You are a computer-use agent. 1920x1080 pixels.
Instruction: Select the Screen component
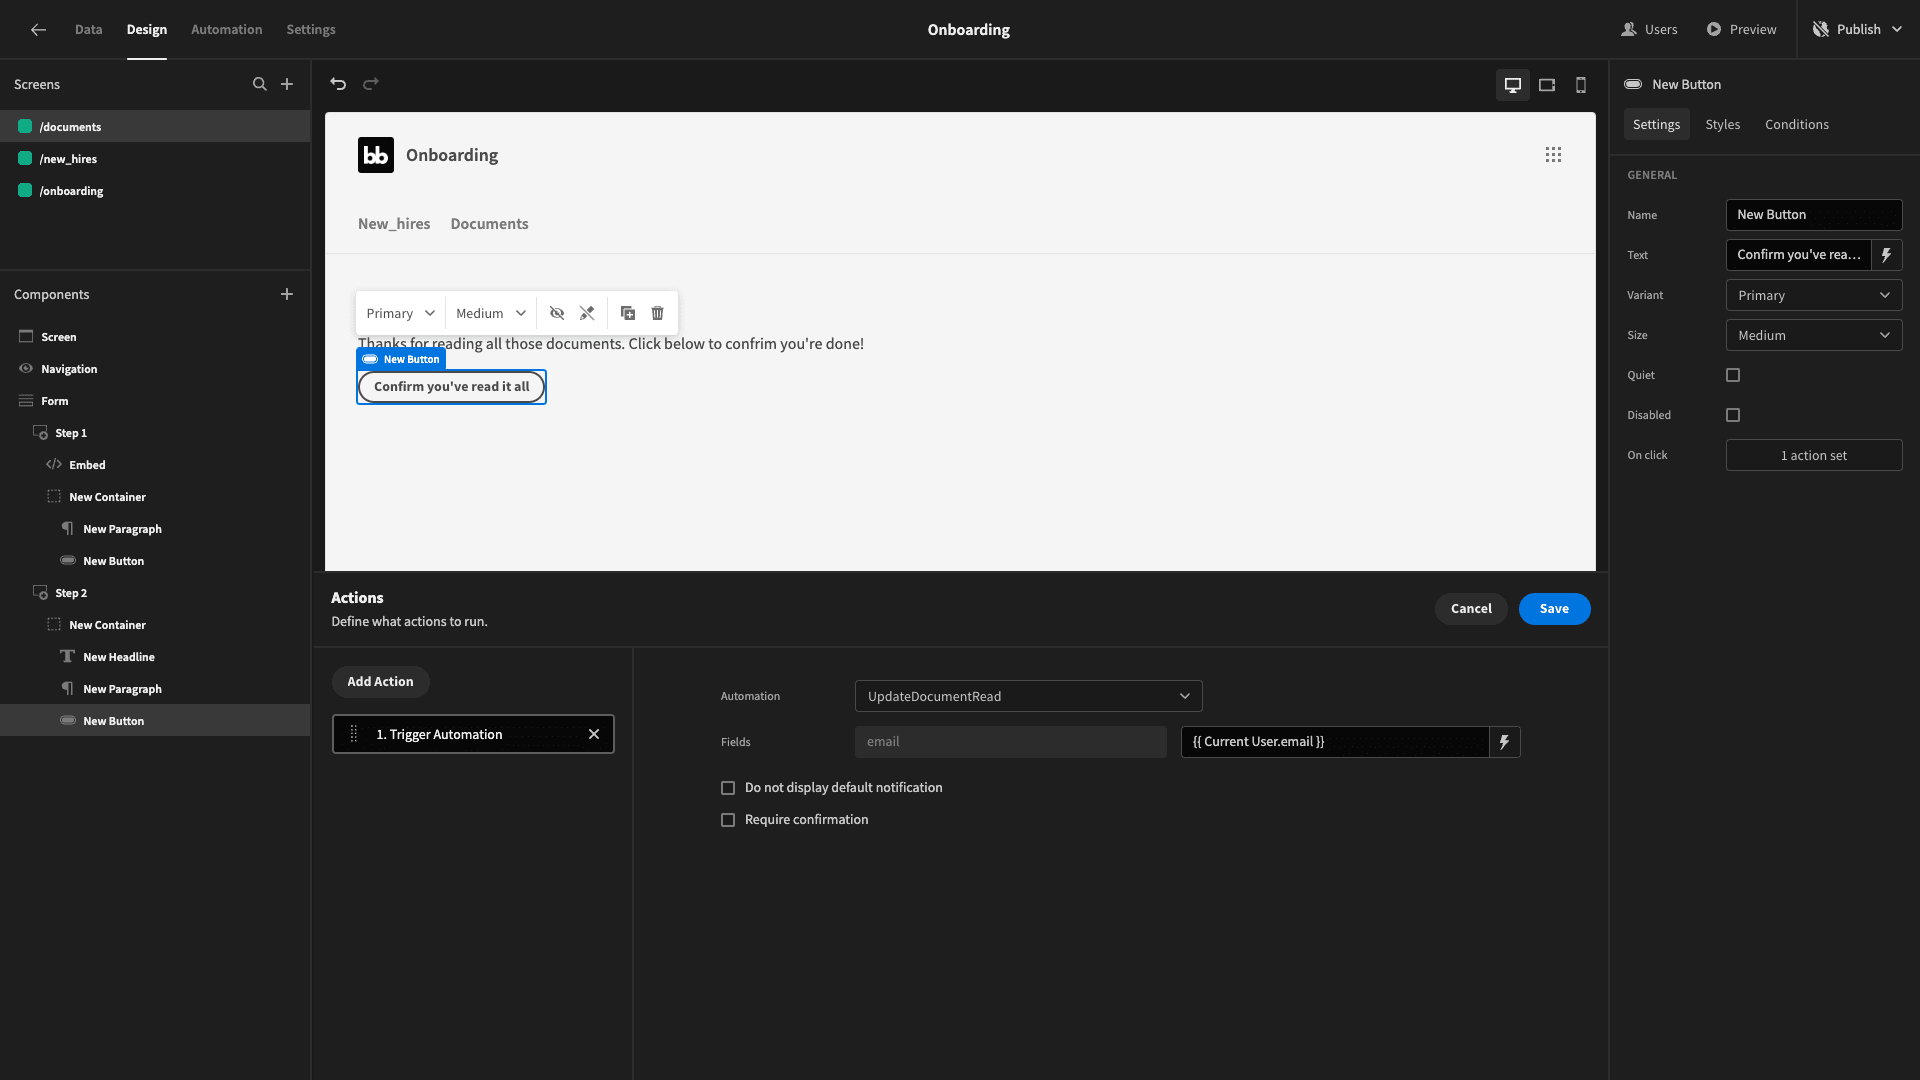pos(155,337)
